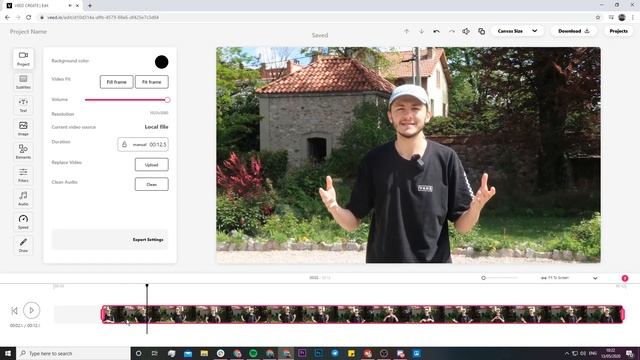Viewport: 640px width, 360px height.
Task: Click the manual duration field
Action: tap(143, 144)
